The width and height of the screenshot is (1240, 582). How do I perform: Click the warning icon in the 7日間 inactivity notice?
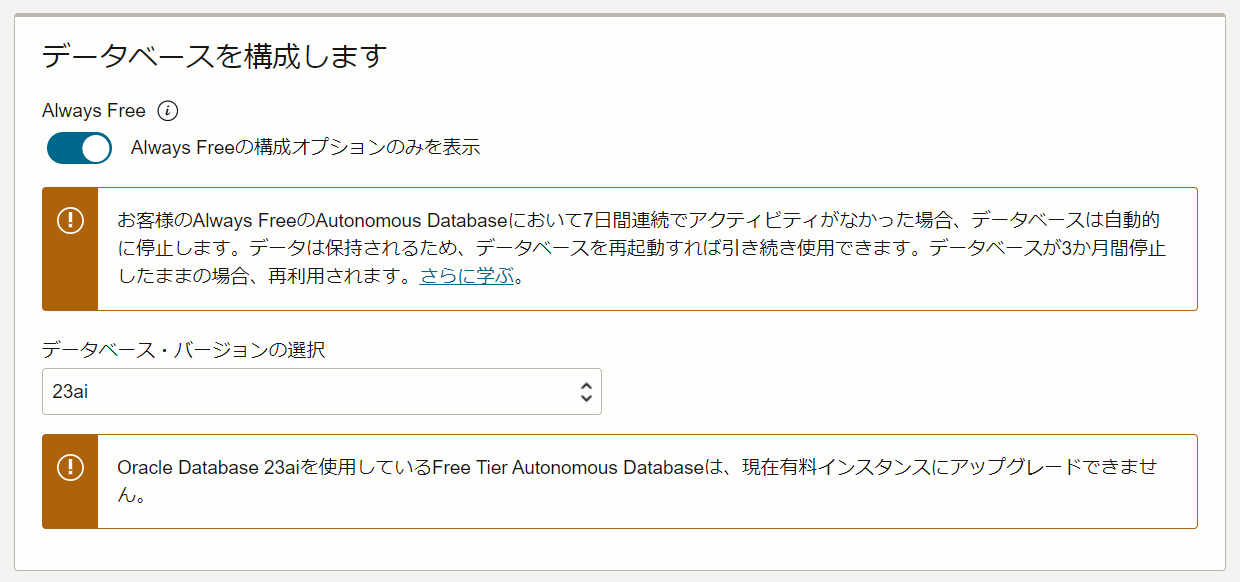[x=70, y=221]
